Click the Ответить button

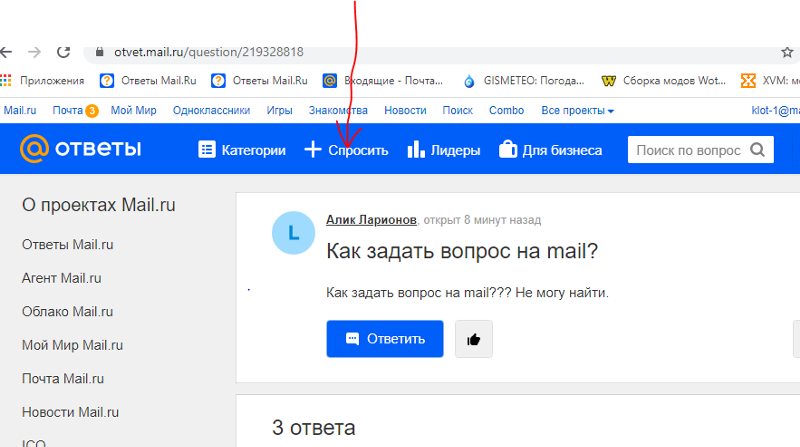(x=385, y=339)
